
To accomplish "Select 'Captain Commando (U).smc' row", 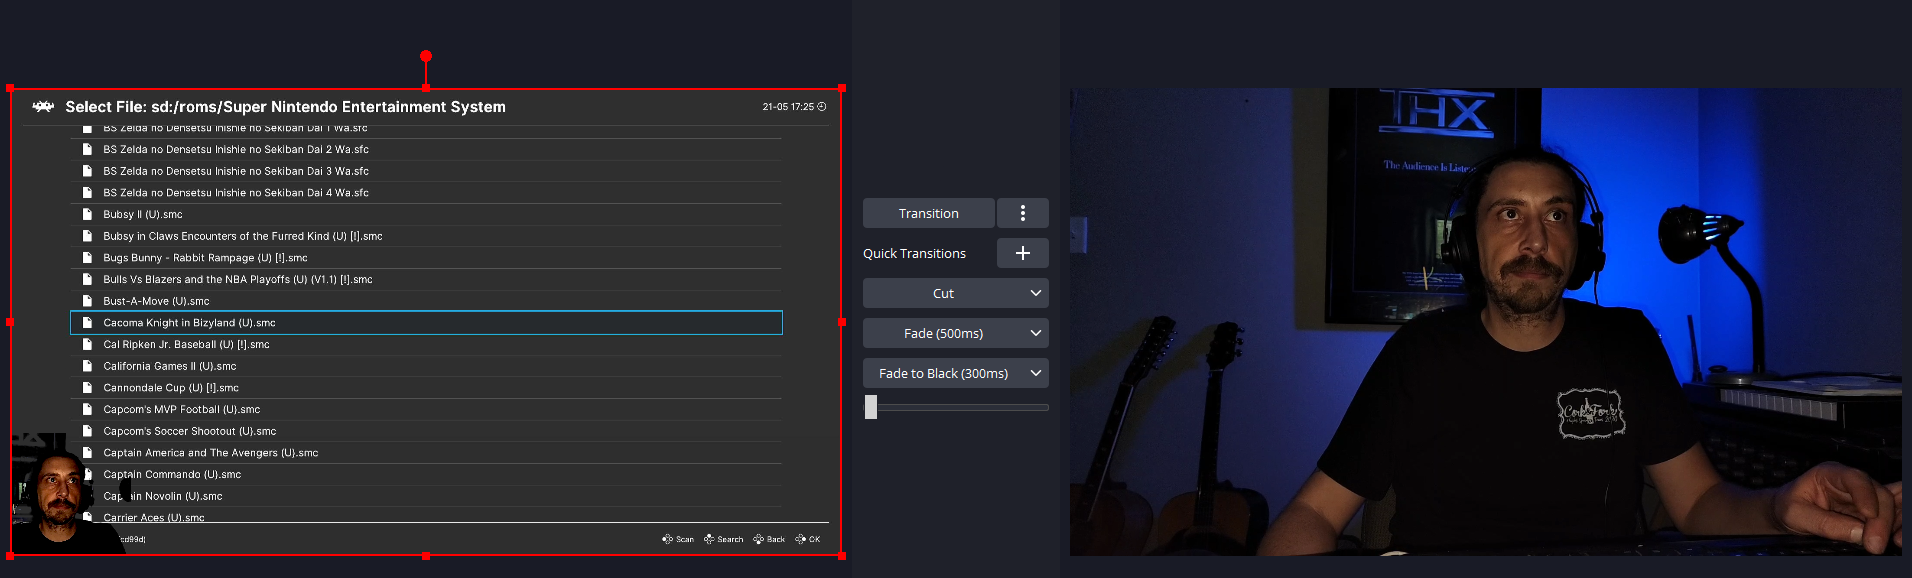I will pos(426,474).
